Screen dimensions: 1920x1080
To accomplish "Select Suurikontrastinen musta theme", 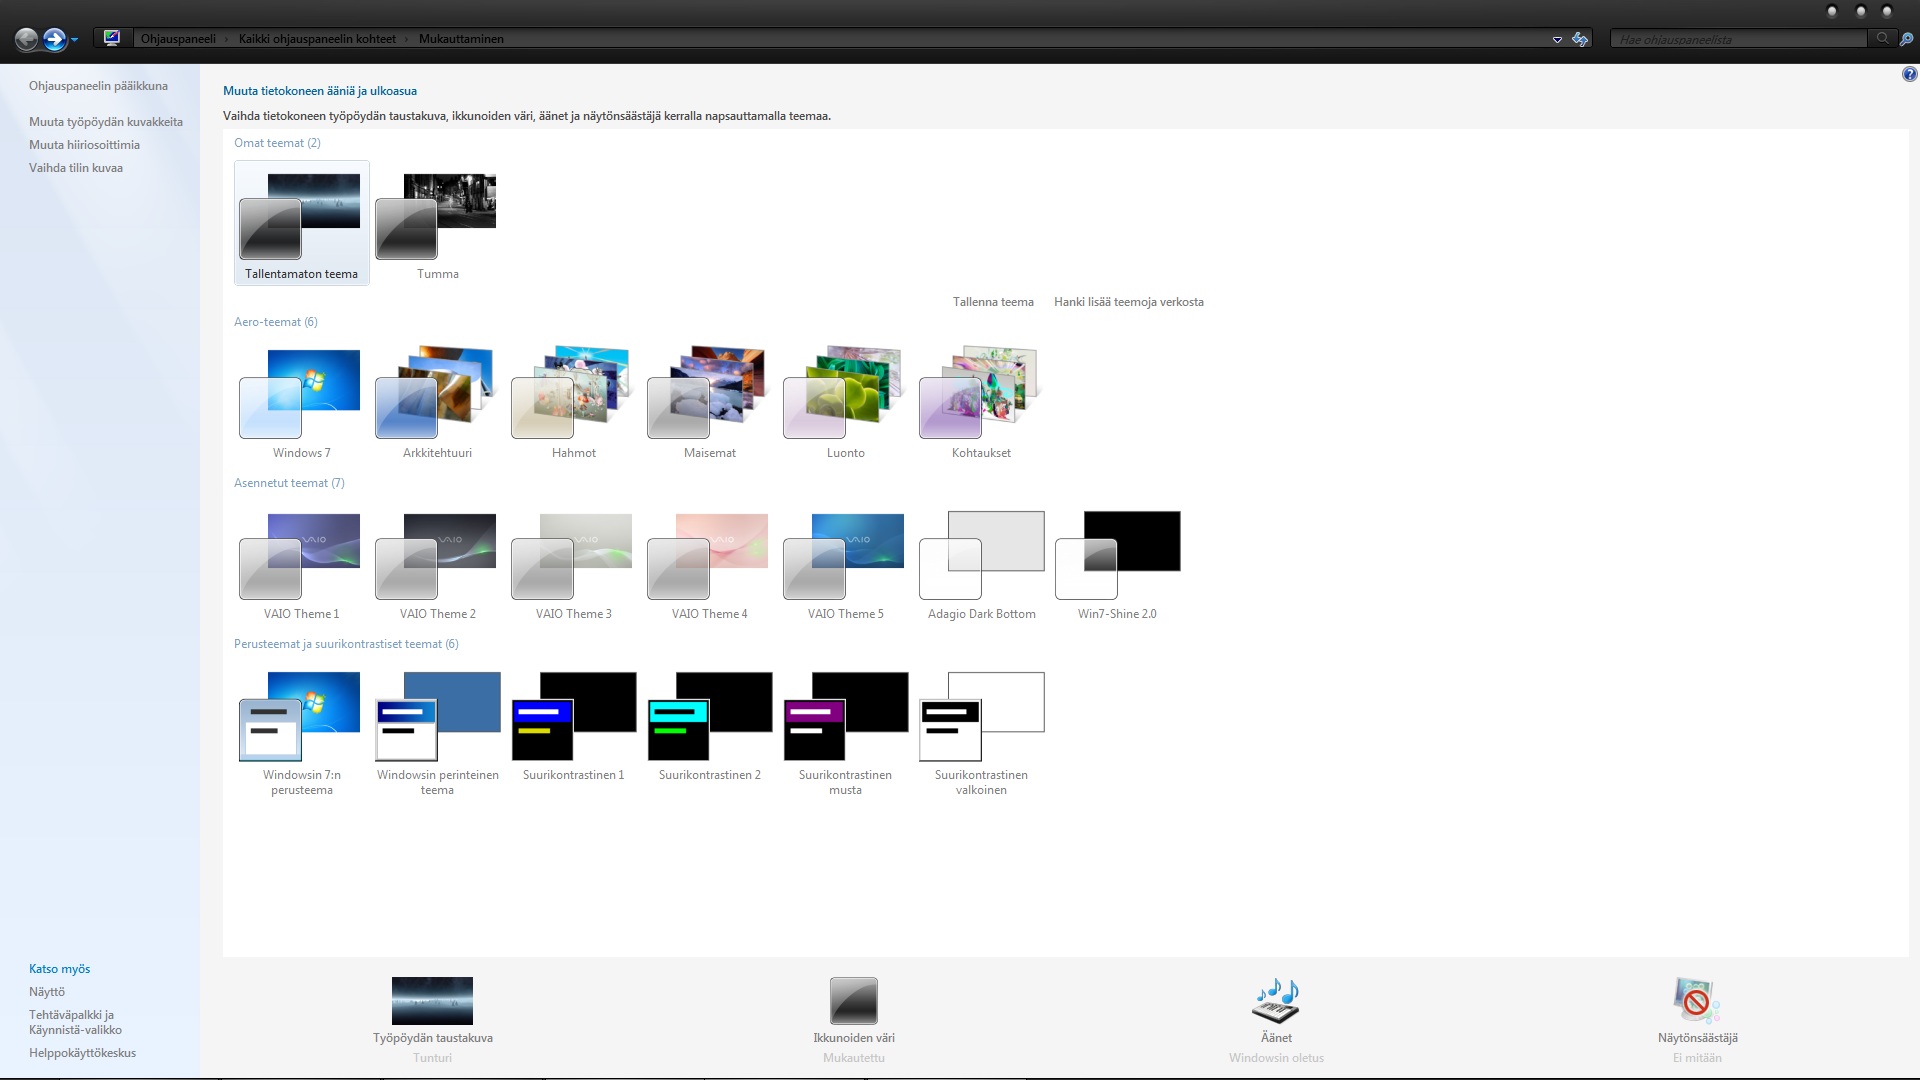I will tap(845, 732).
